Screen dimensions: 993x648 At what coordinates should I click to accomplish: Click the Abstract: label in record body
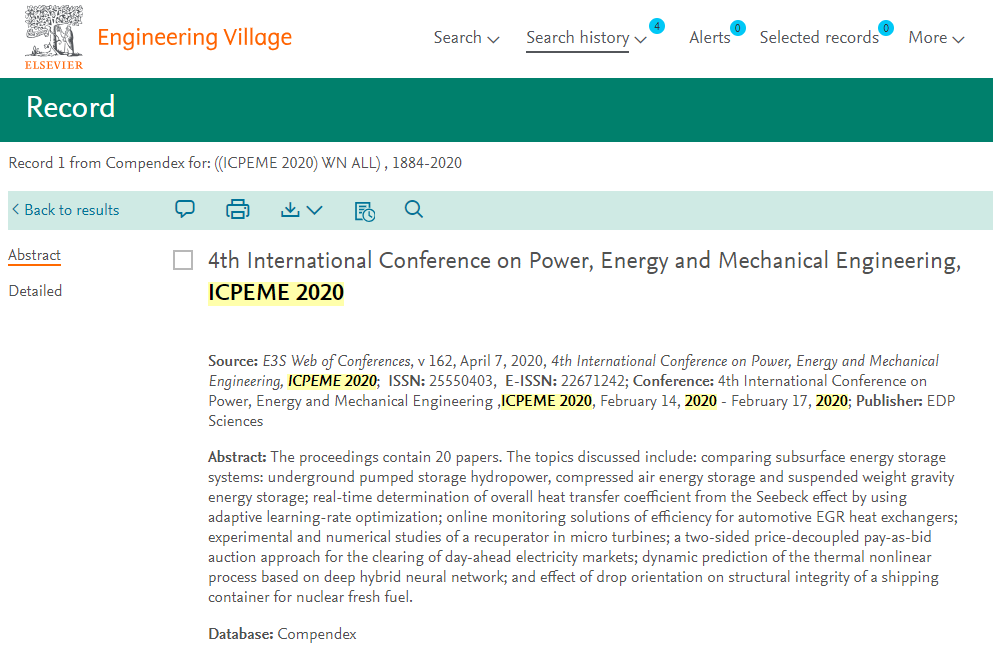[237, 457]
